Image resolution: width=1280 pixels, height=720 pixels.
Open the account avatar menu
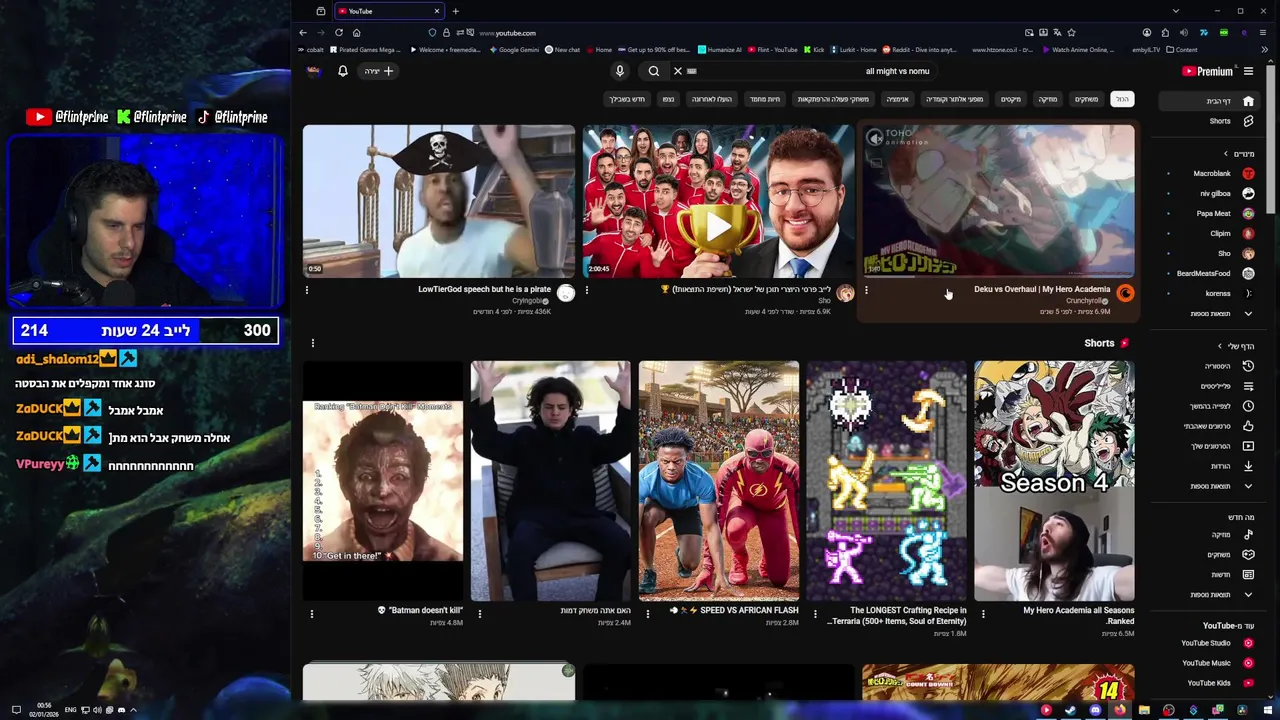pyautogui.click(x=314, y=71)
